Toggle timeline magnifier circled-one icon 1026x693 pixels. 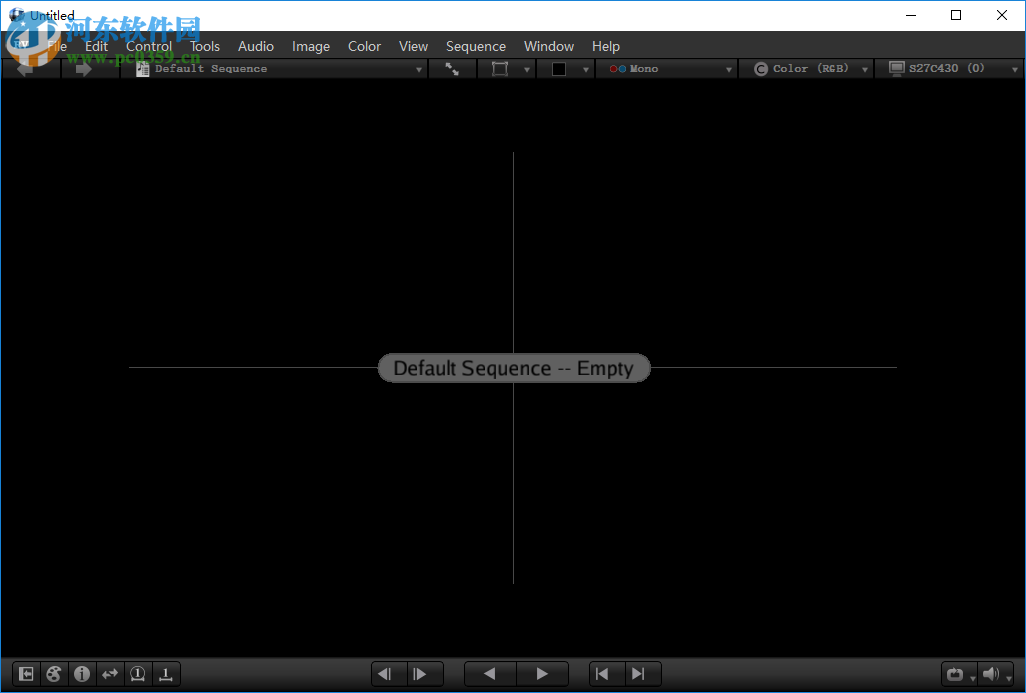(138, 674)
